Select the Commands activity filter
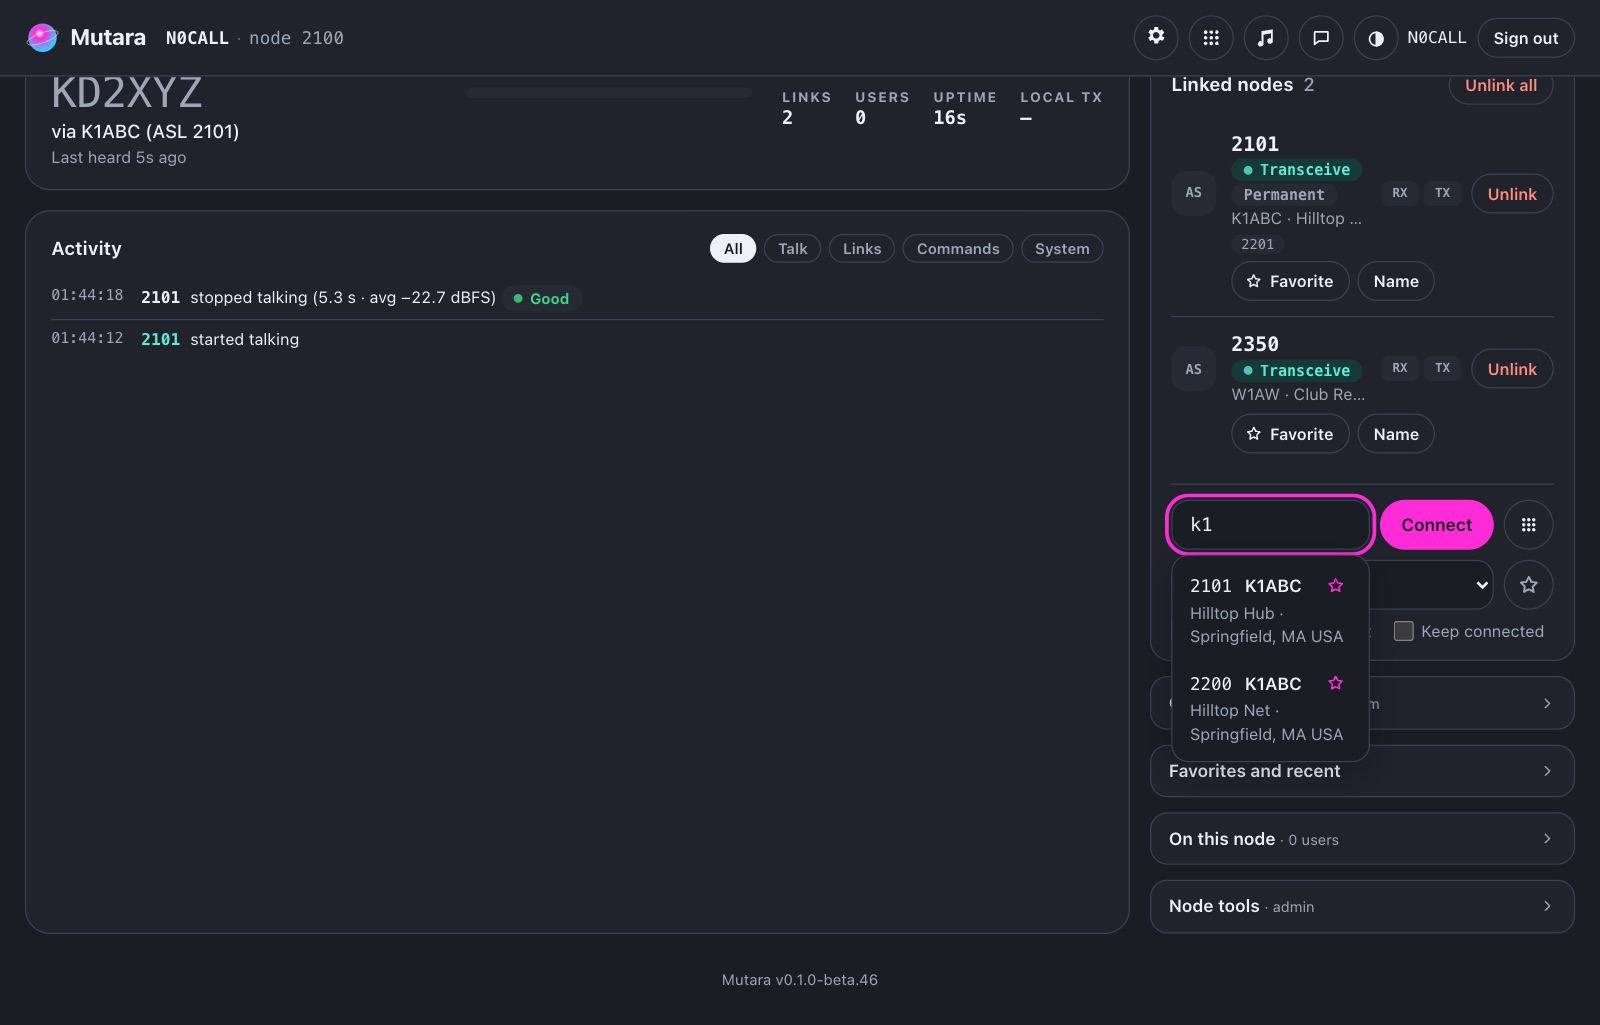Screen dimensions: 1600x1025 pyautogui.click(x=958, y=249)
